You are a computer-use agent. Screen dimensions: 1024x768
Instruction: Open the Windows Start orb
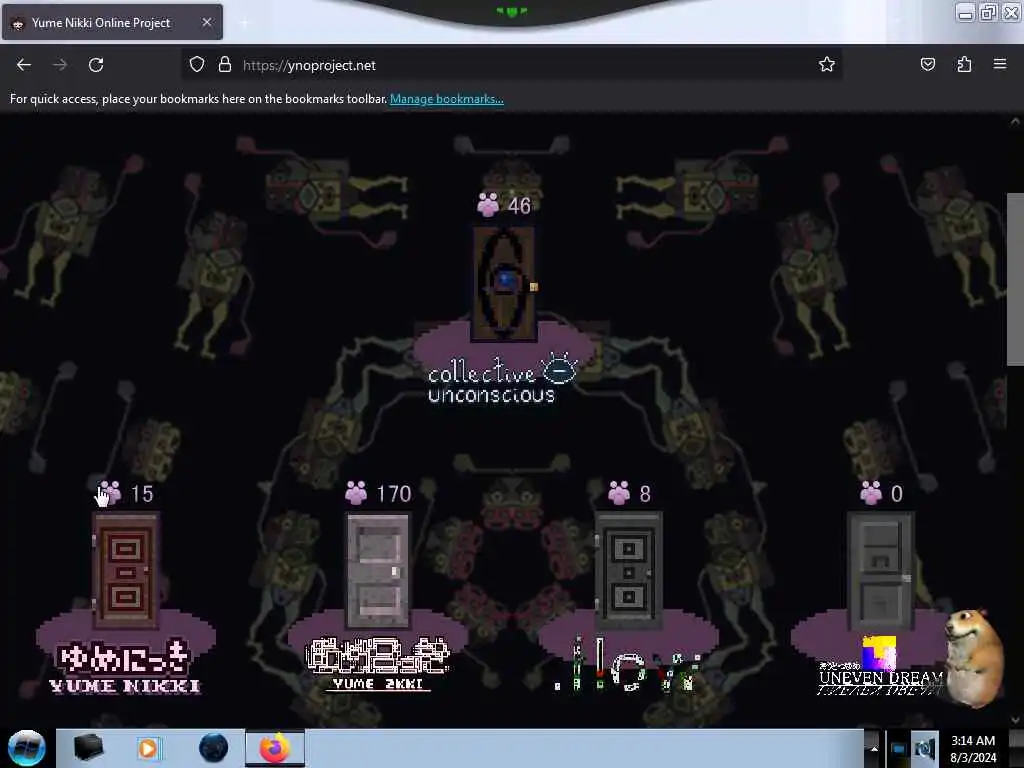tap(26, 748)
